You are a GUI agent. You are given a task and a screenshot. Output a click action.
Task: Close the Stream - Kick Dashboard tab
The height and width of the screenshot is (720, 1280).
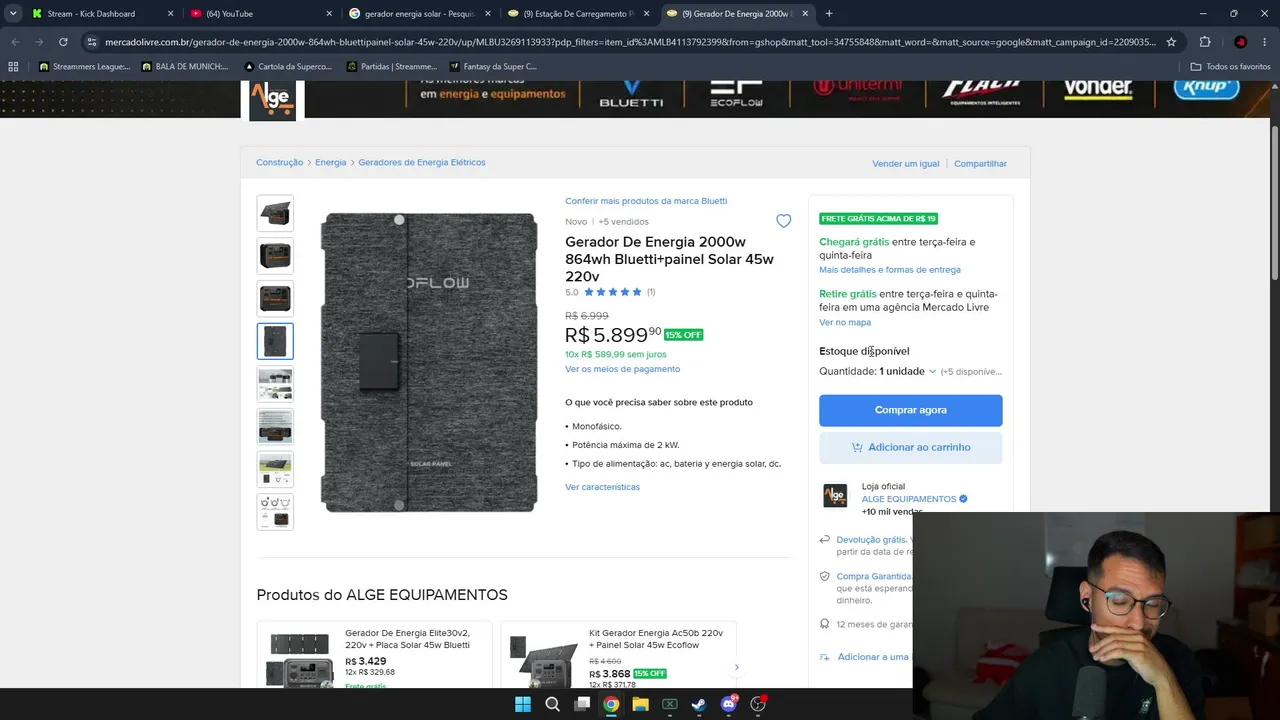170,14
